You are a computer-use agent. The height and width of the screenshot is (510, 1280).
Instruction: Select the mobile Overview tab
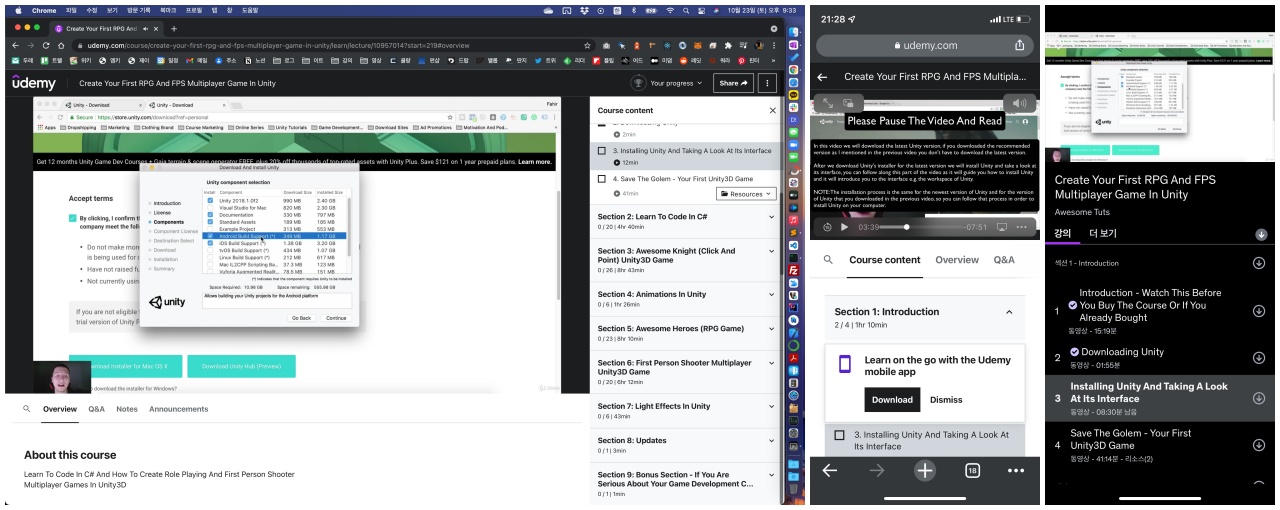point(957,260)
